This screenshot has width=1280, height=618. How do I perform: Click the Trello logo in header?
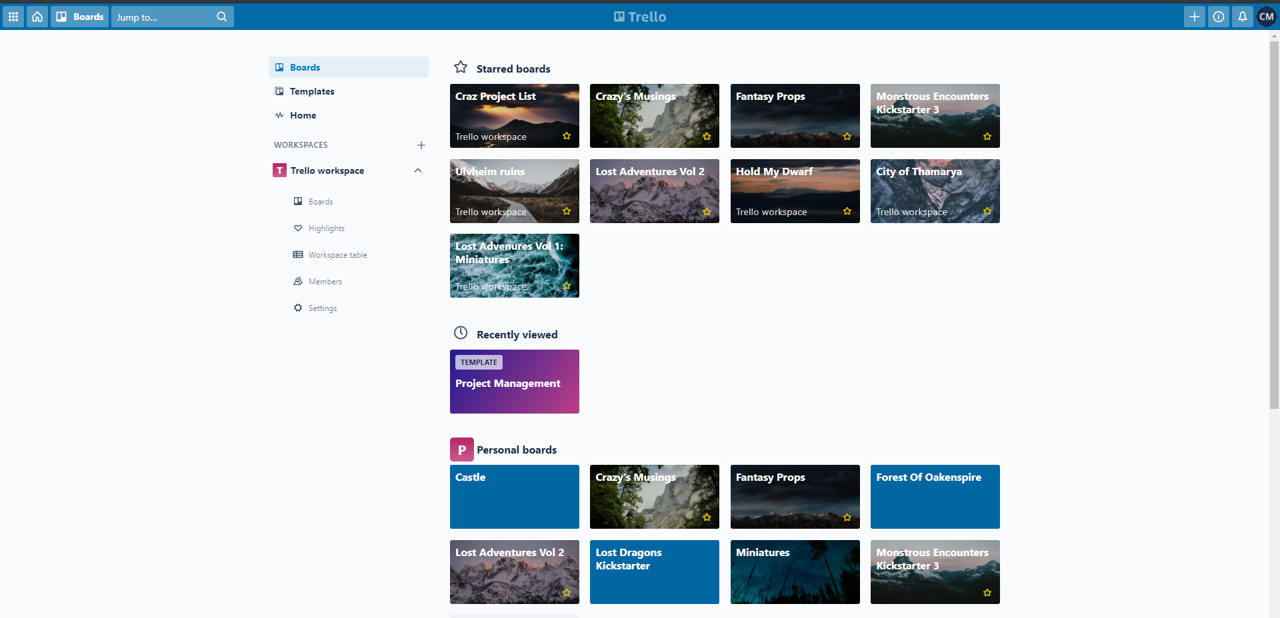pos(640,17)
